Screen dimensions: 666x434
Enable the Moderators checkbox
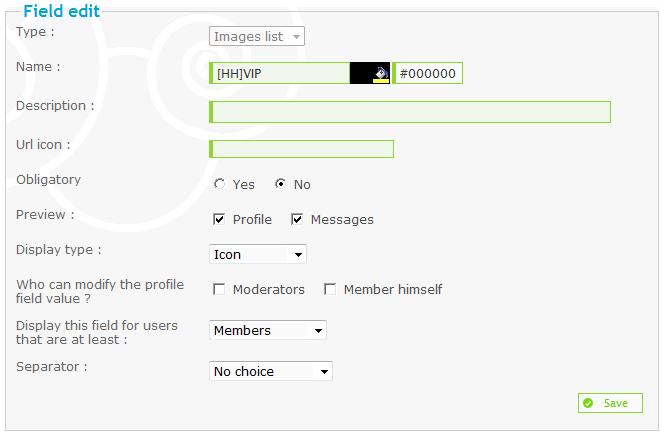[x=219, y=289]
